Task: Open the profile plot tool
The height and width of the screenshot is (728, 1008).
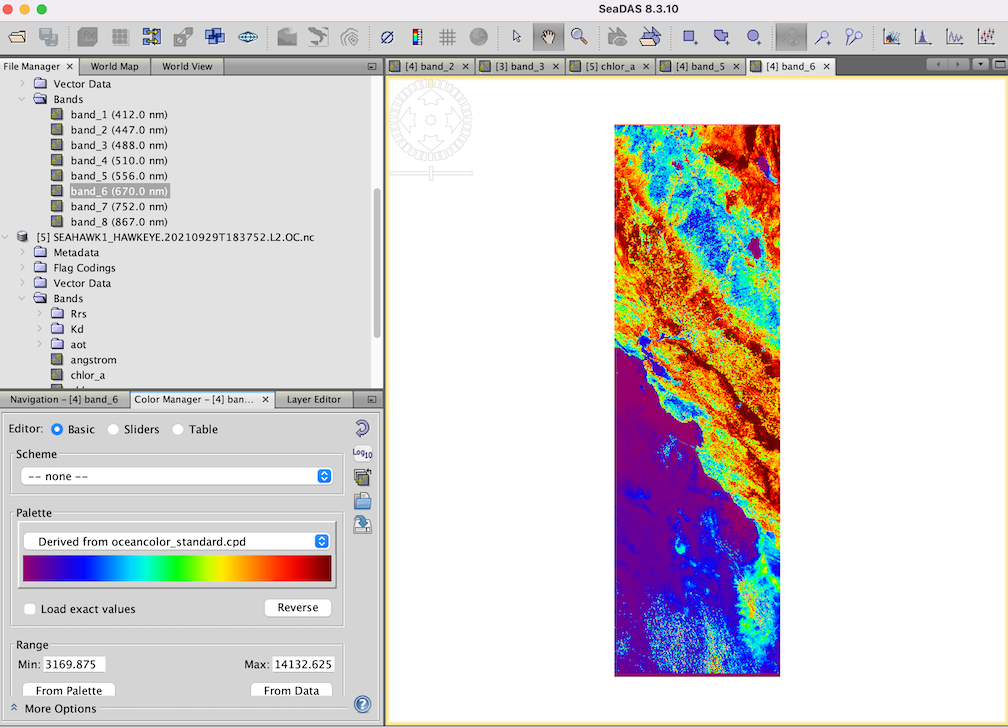Action: click(x=955, y=37)
